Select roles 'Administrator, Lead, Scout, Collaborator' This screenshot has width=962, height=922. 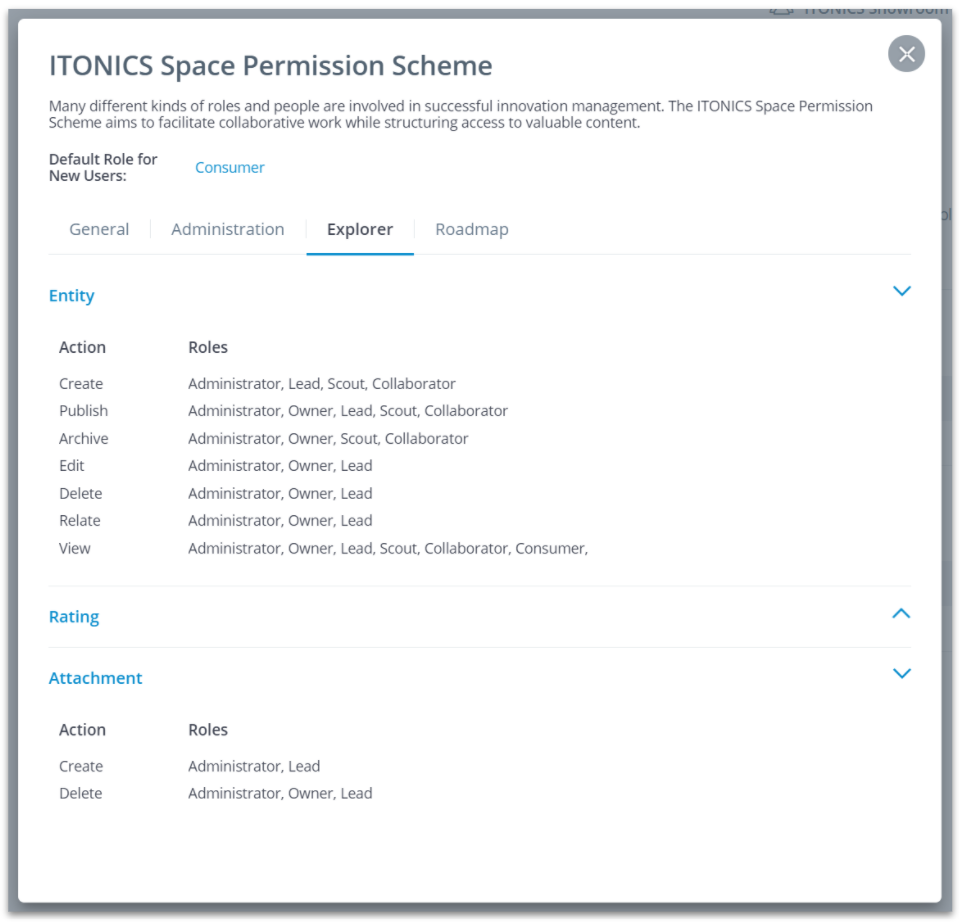tap(322, 384)
